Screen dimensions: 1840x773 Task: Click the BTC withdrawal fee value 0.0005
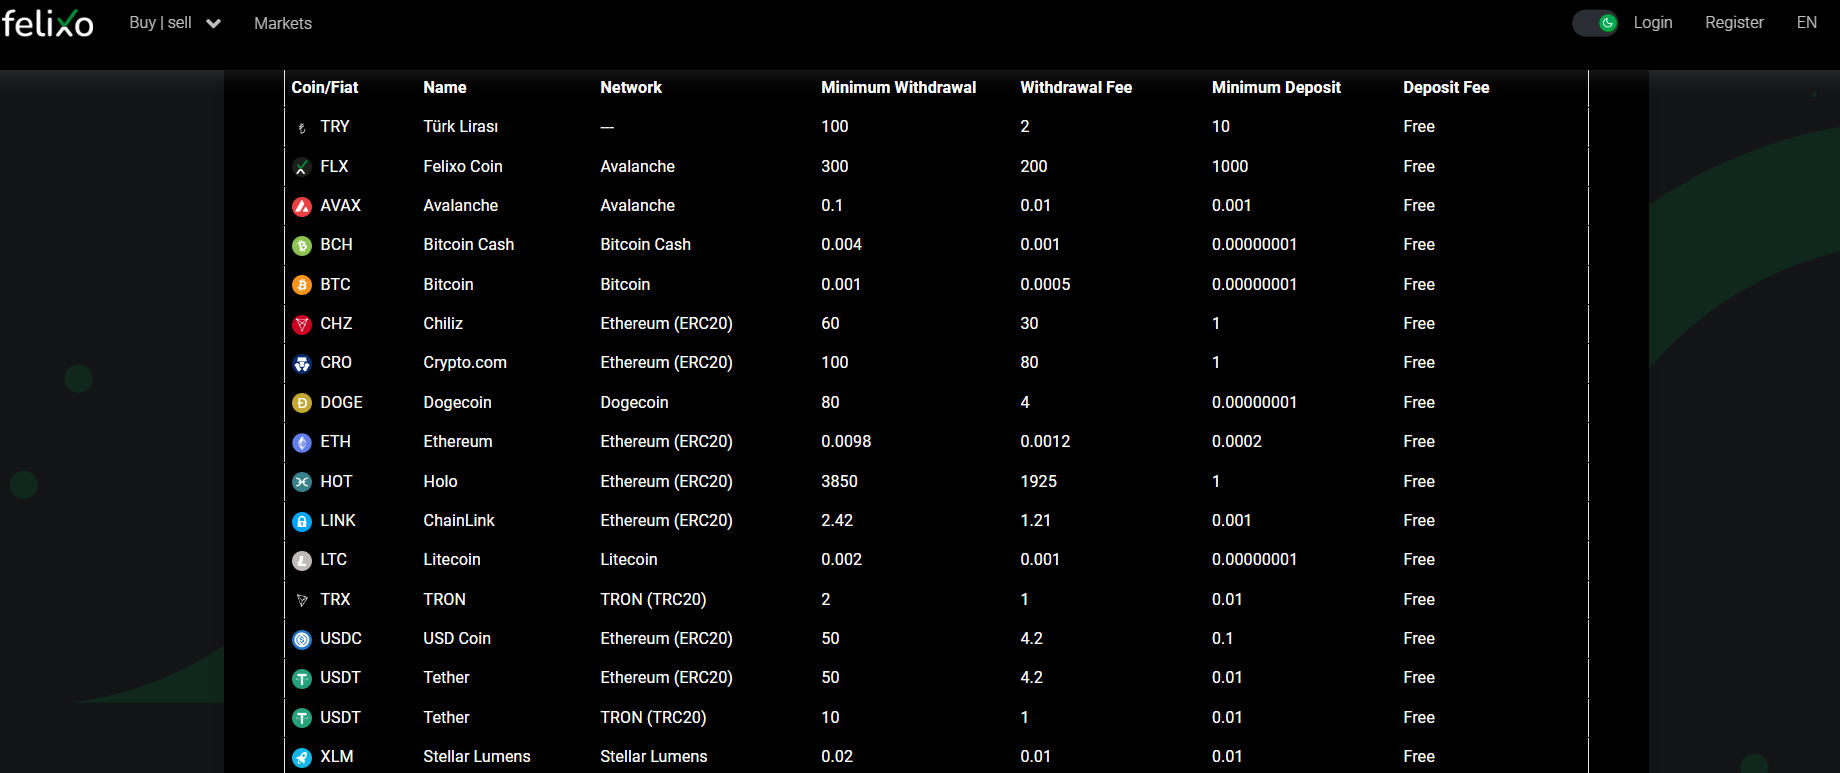pyautogui.click(x=1045, y=284)
